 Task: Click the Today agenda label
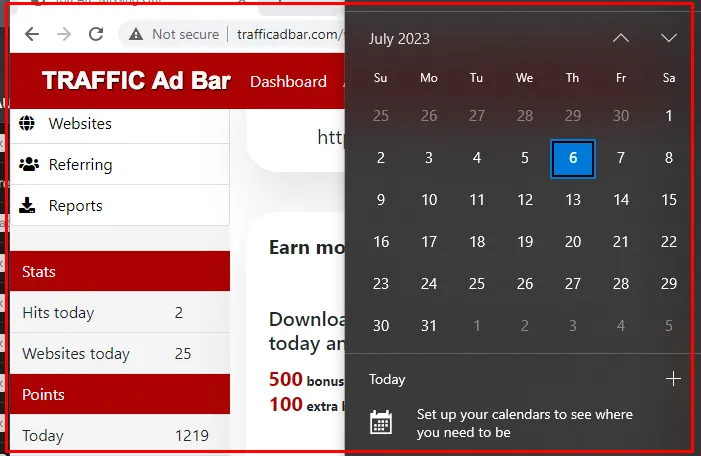point(387,380)
